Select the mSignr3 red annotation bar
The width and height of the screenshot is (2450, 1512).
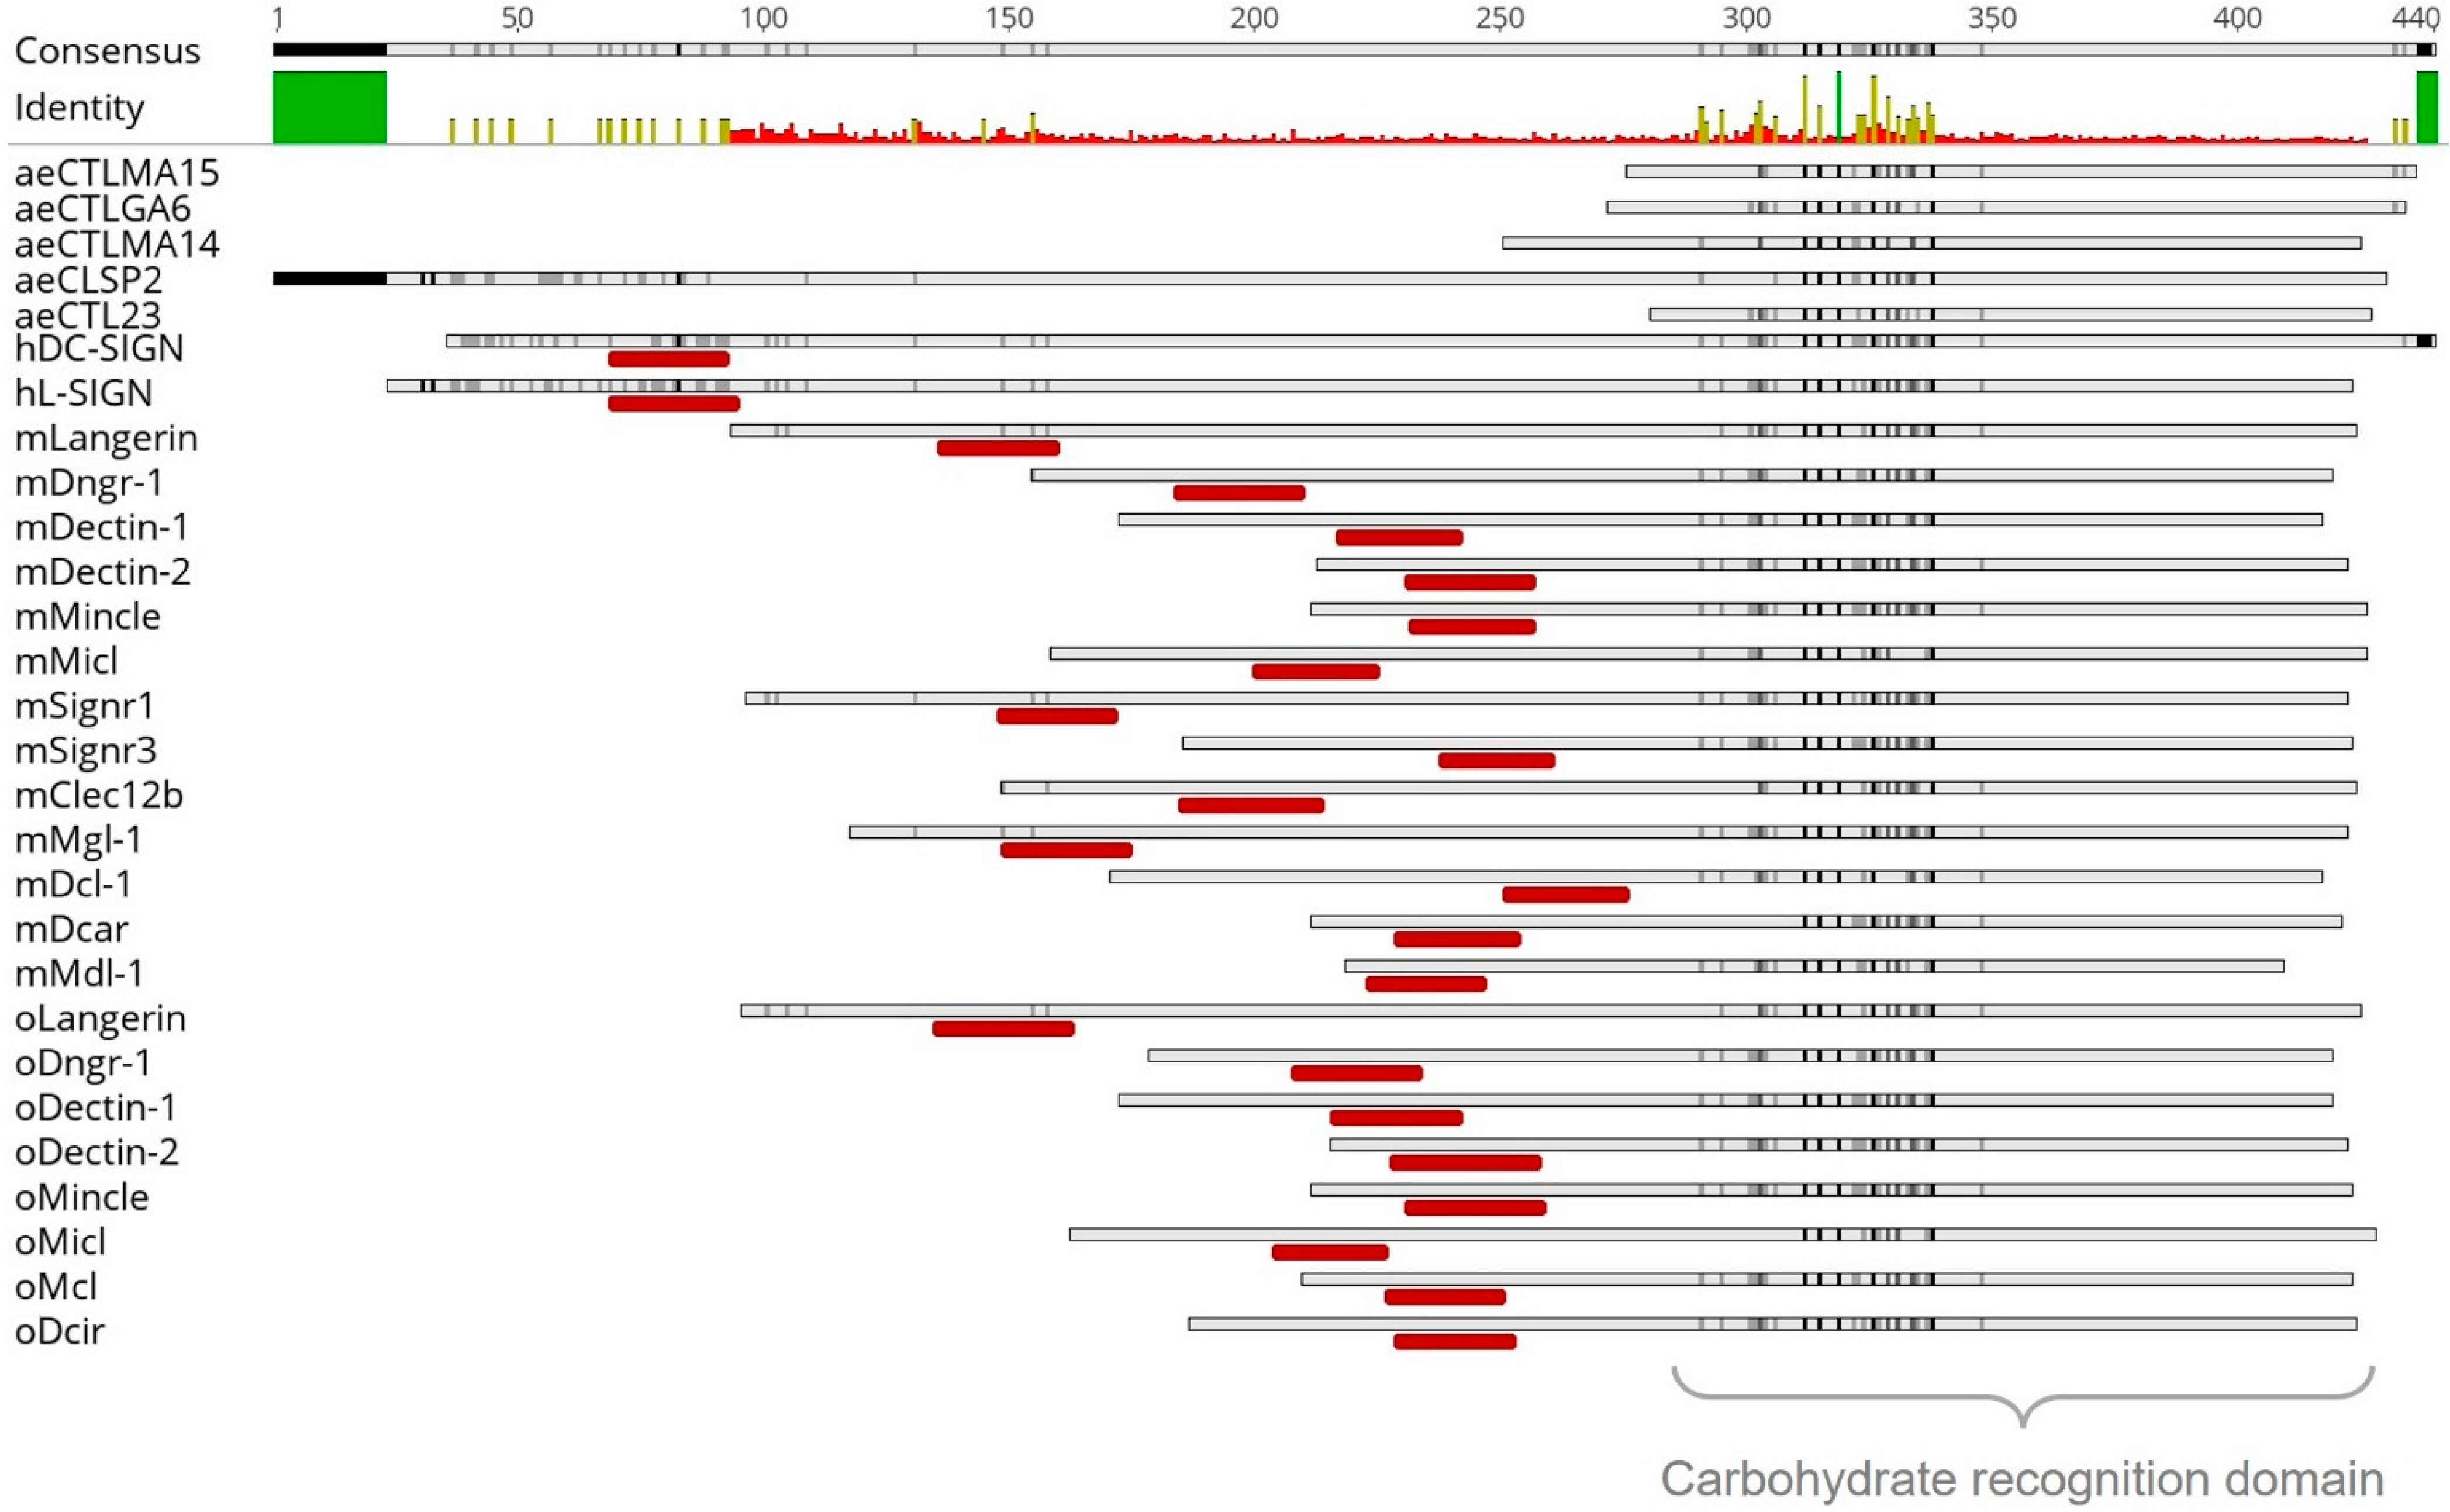point(1496,761)
